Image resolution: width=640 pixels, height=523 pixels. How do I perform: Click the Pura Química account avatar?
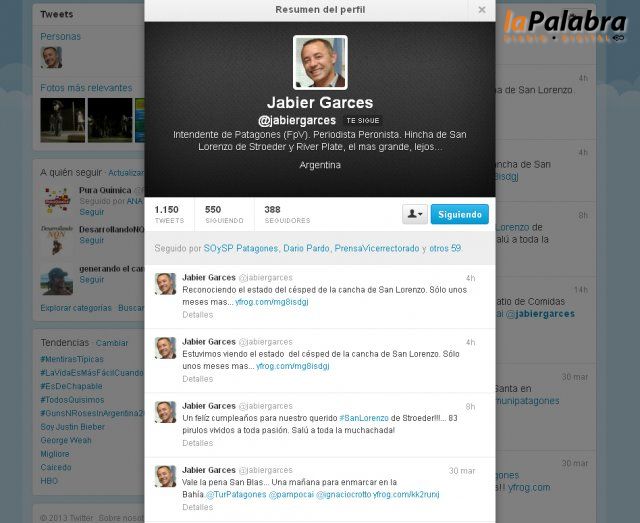click(x=57, y=200)
